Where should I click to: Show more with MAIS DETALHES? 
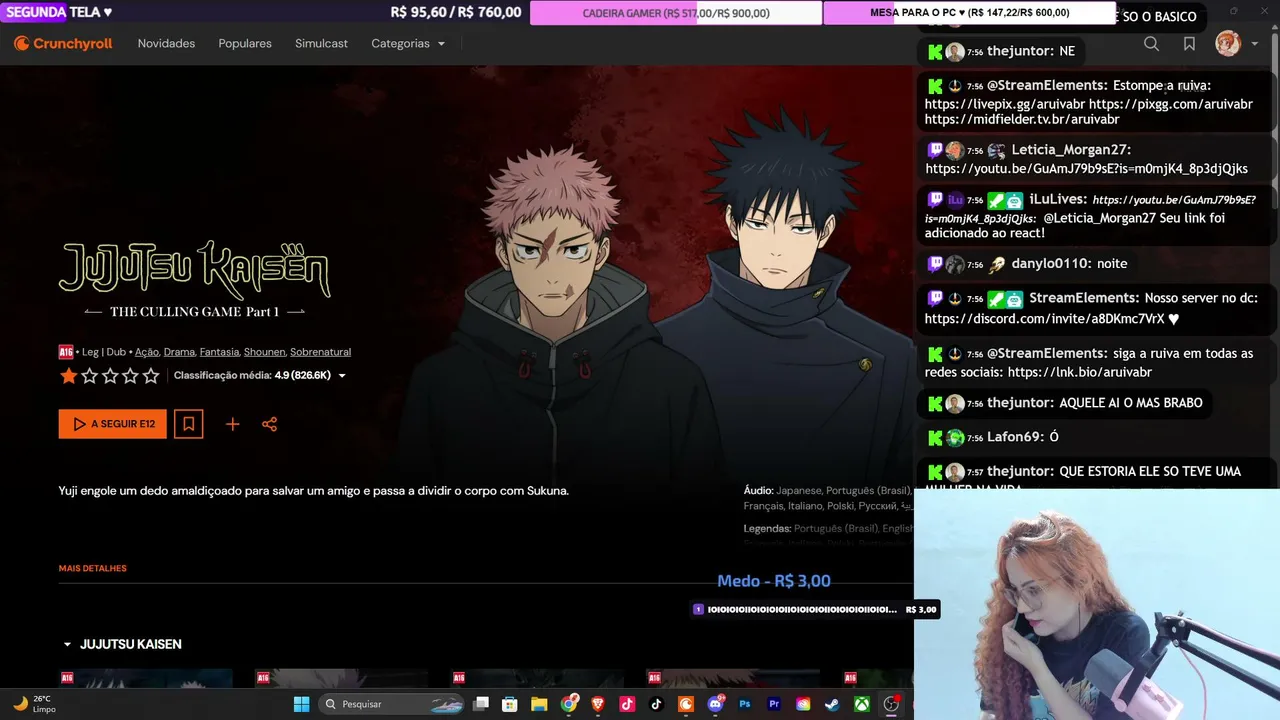[x=93, y=569]
